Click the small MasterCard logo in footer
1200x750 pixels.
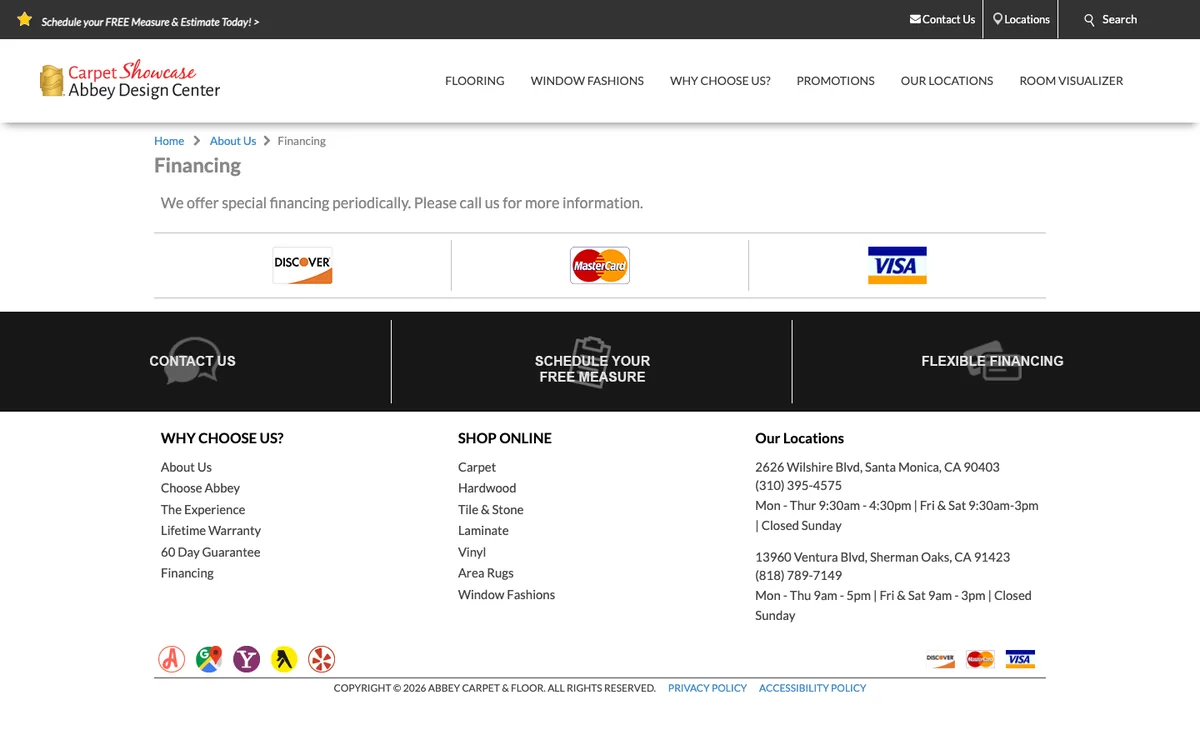coord(980,659)
